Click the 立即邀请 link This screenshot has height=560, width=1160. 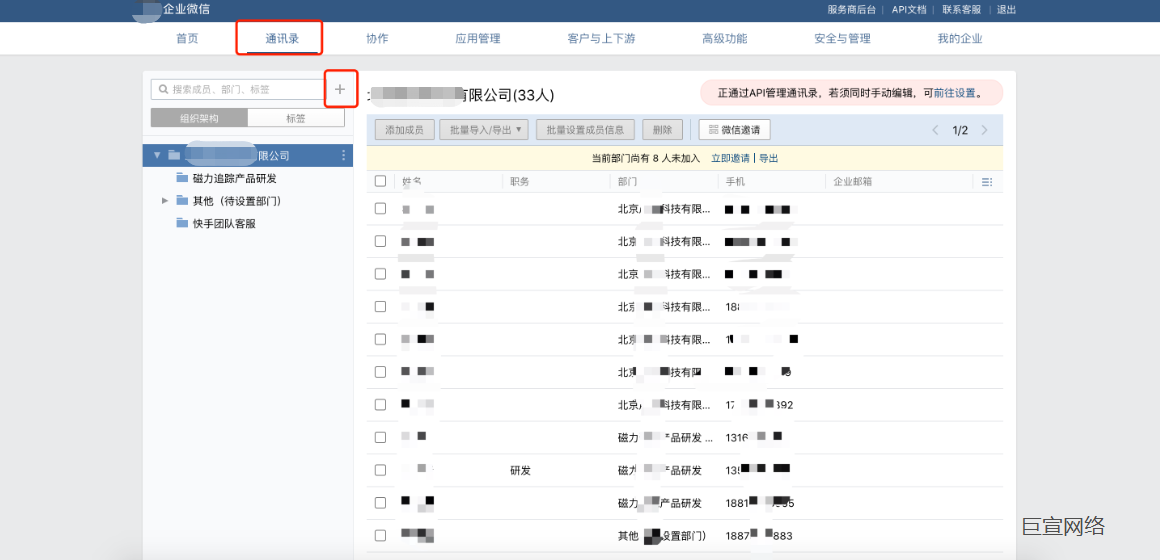pos(730,158)
